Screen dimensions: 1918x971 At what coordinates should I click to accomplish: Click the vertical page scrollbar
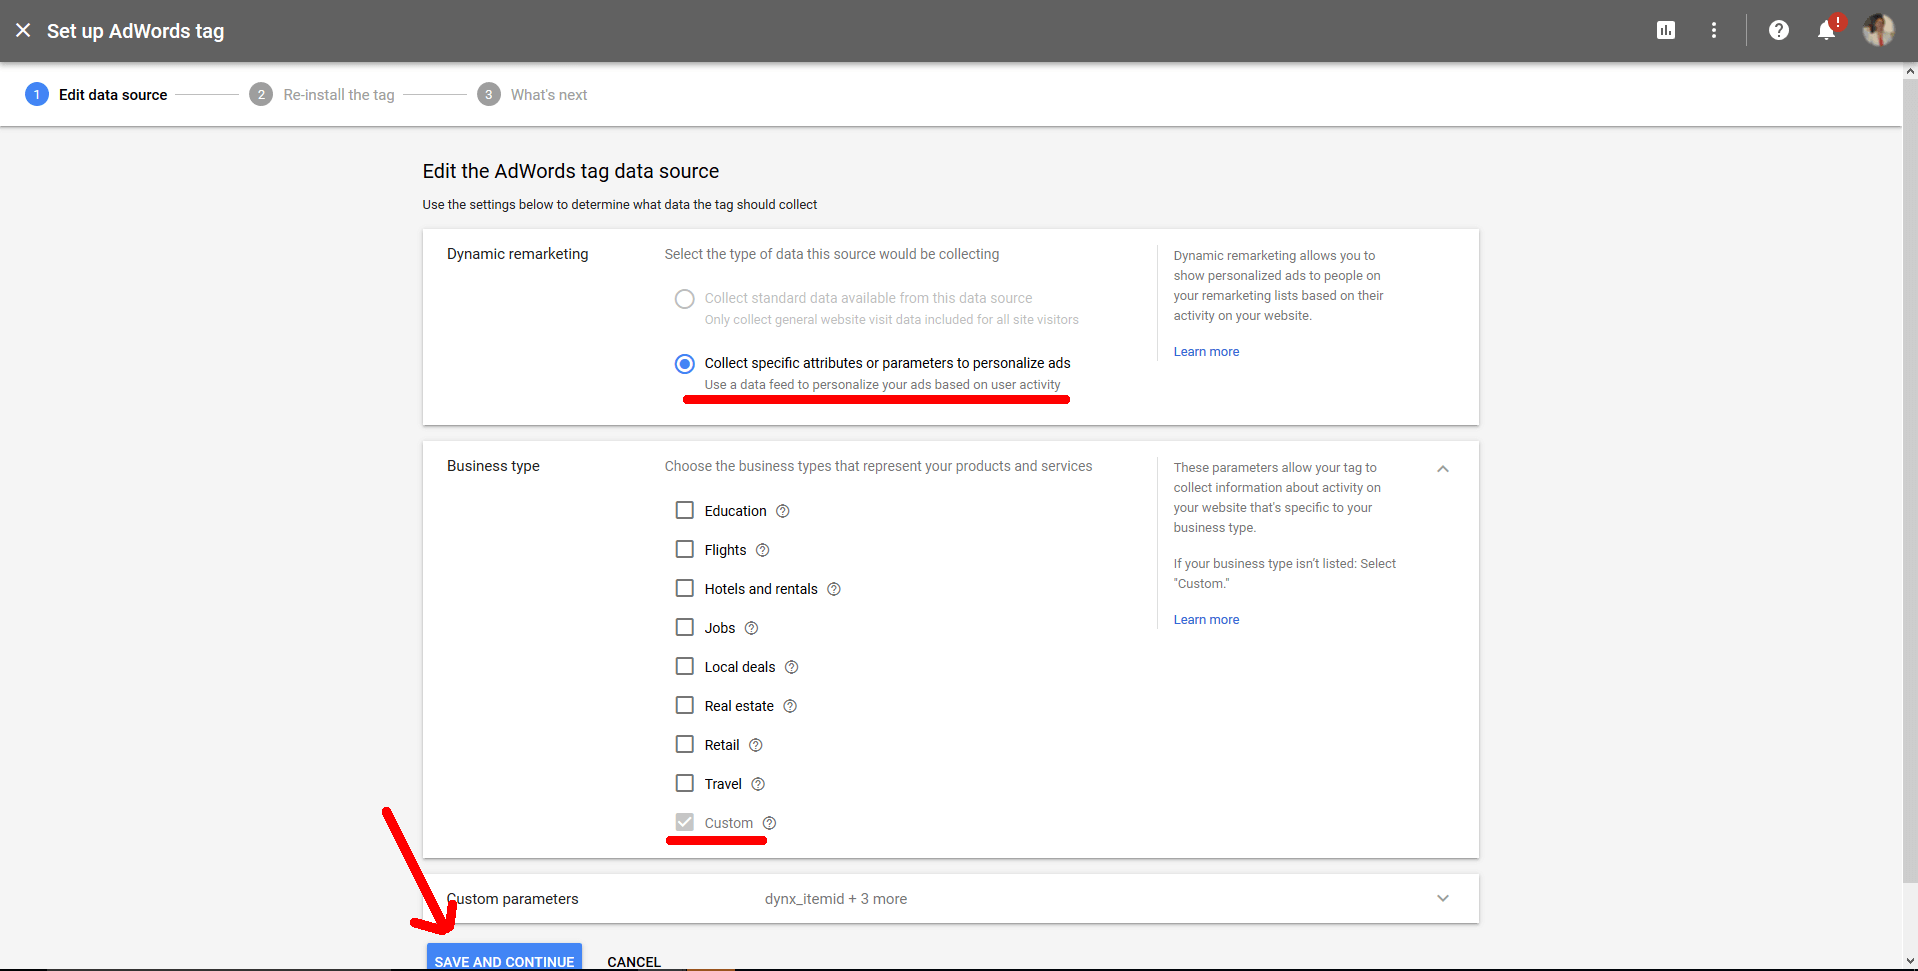pos(1910,480)
